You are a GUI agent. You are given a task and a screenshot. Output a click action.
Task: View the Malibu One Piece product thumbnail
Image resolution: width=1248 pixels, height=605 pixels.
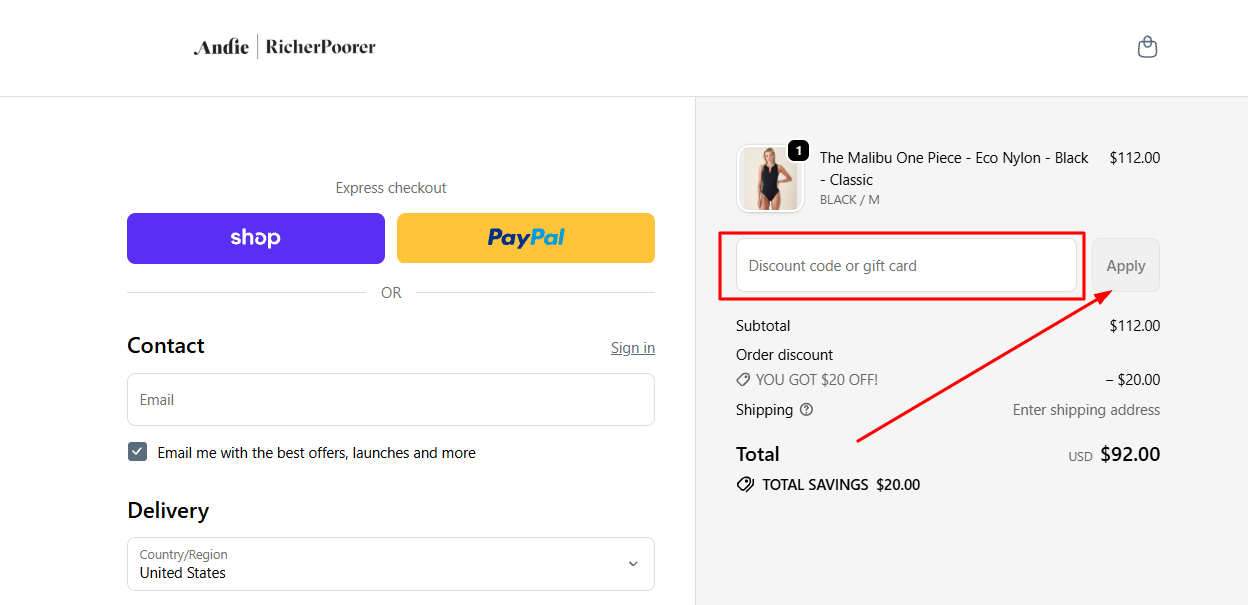[770, 178]
